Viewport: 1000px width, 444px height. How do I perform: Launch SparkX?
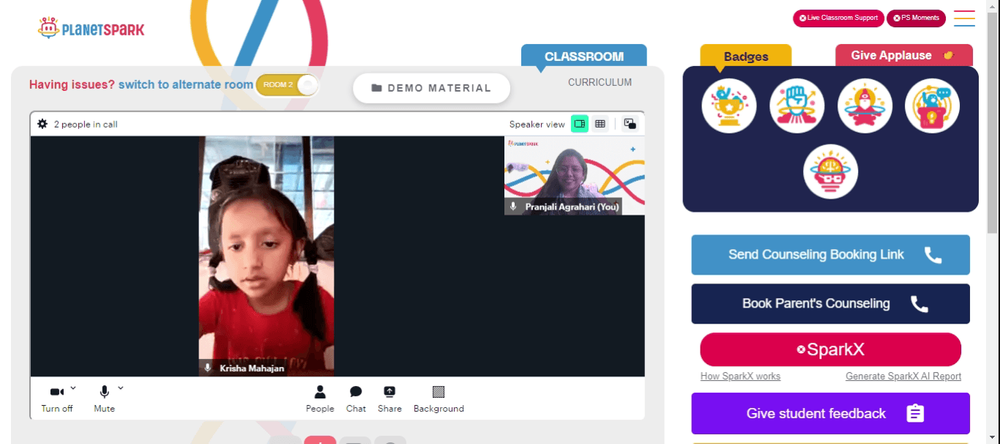click(x=830, y=350)
